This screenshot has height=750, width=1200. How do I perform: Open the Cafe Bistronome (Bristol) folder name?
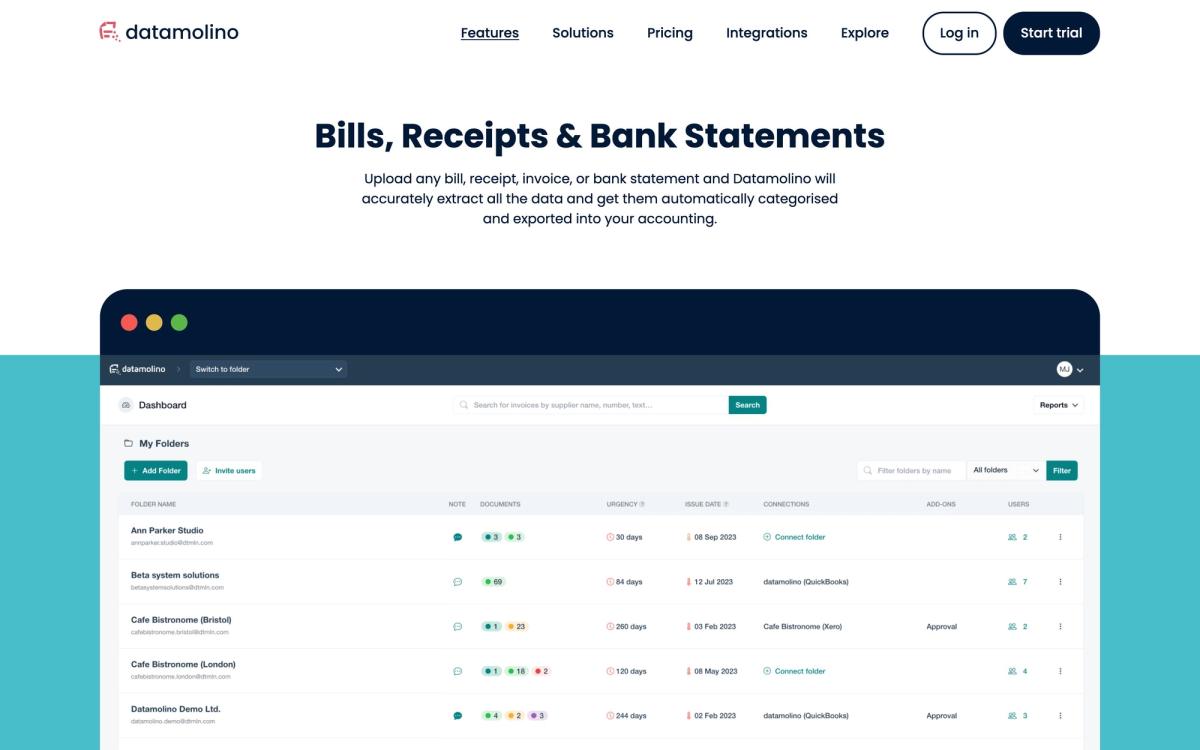(x=181, y=620)
